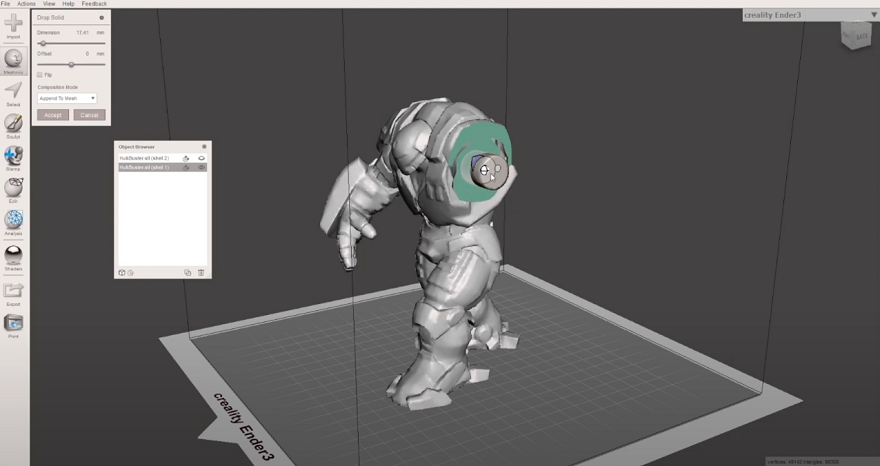Click the Offset value field showing 0

88,54
